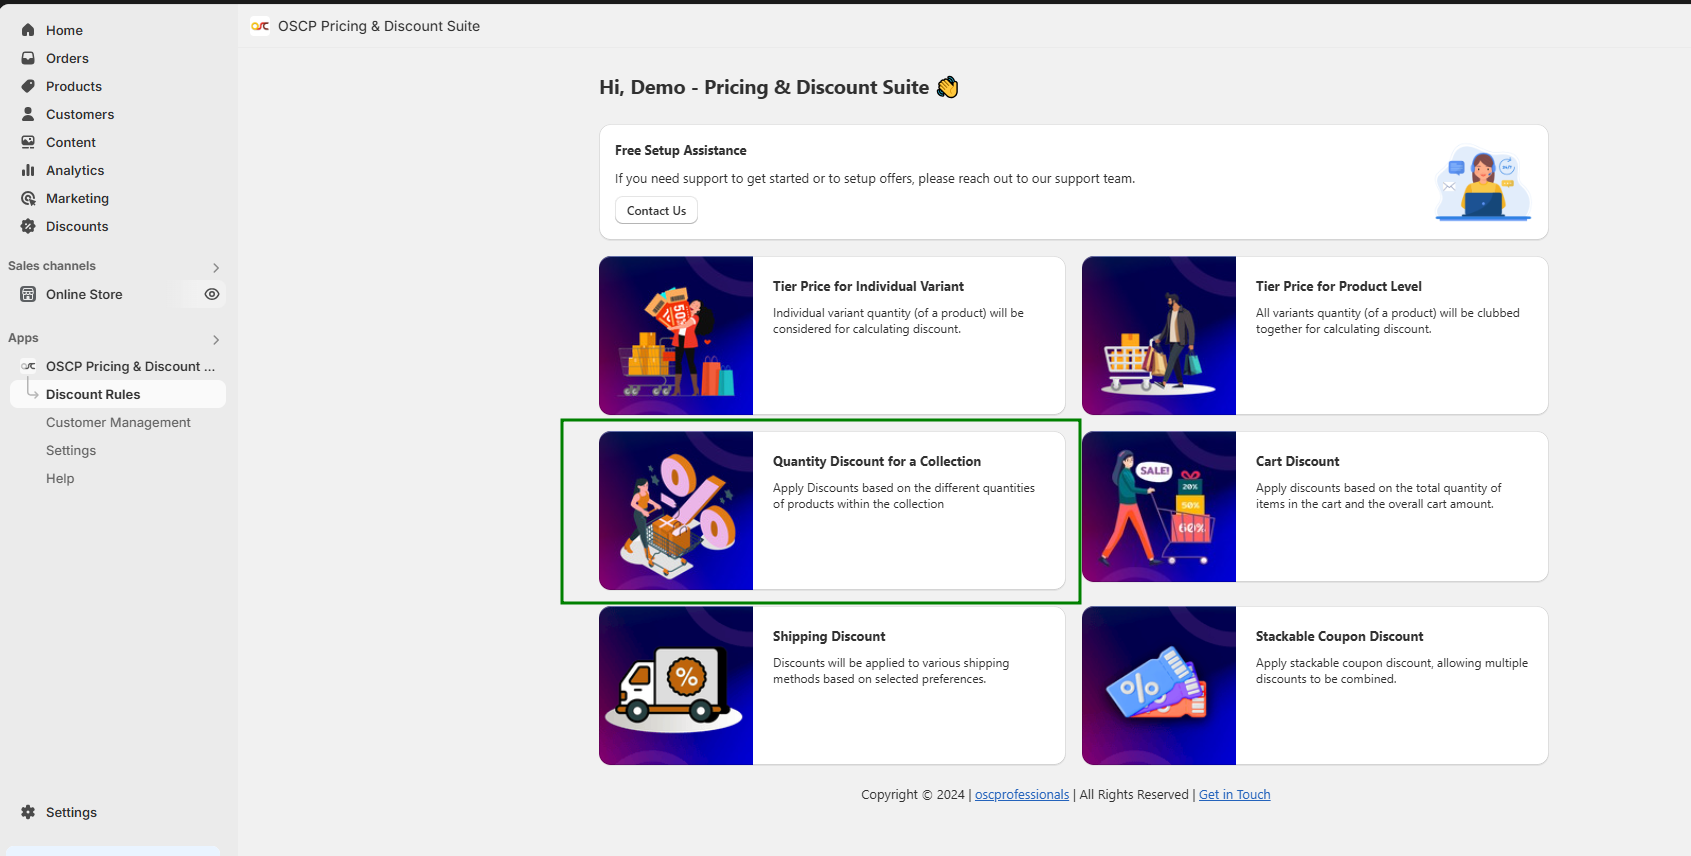Click the Customers person icon
The height and width of the screenshot is (856, 1691).
tap(28, 114)
